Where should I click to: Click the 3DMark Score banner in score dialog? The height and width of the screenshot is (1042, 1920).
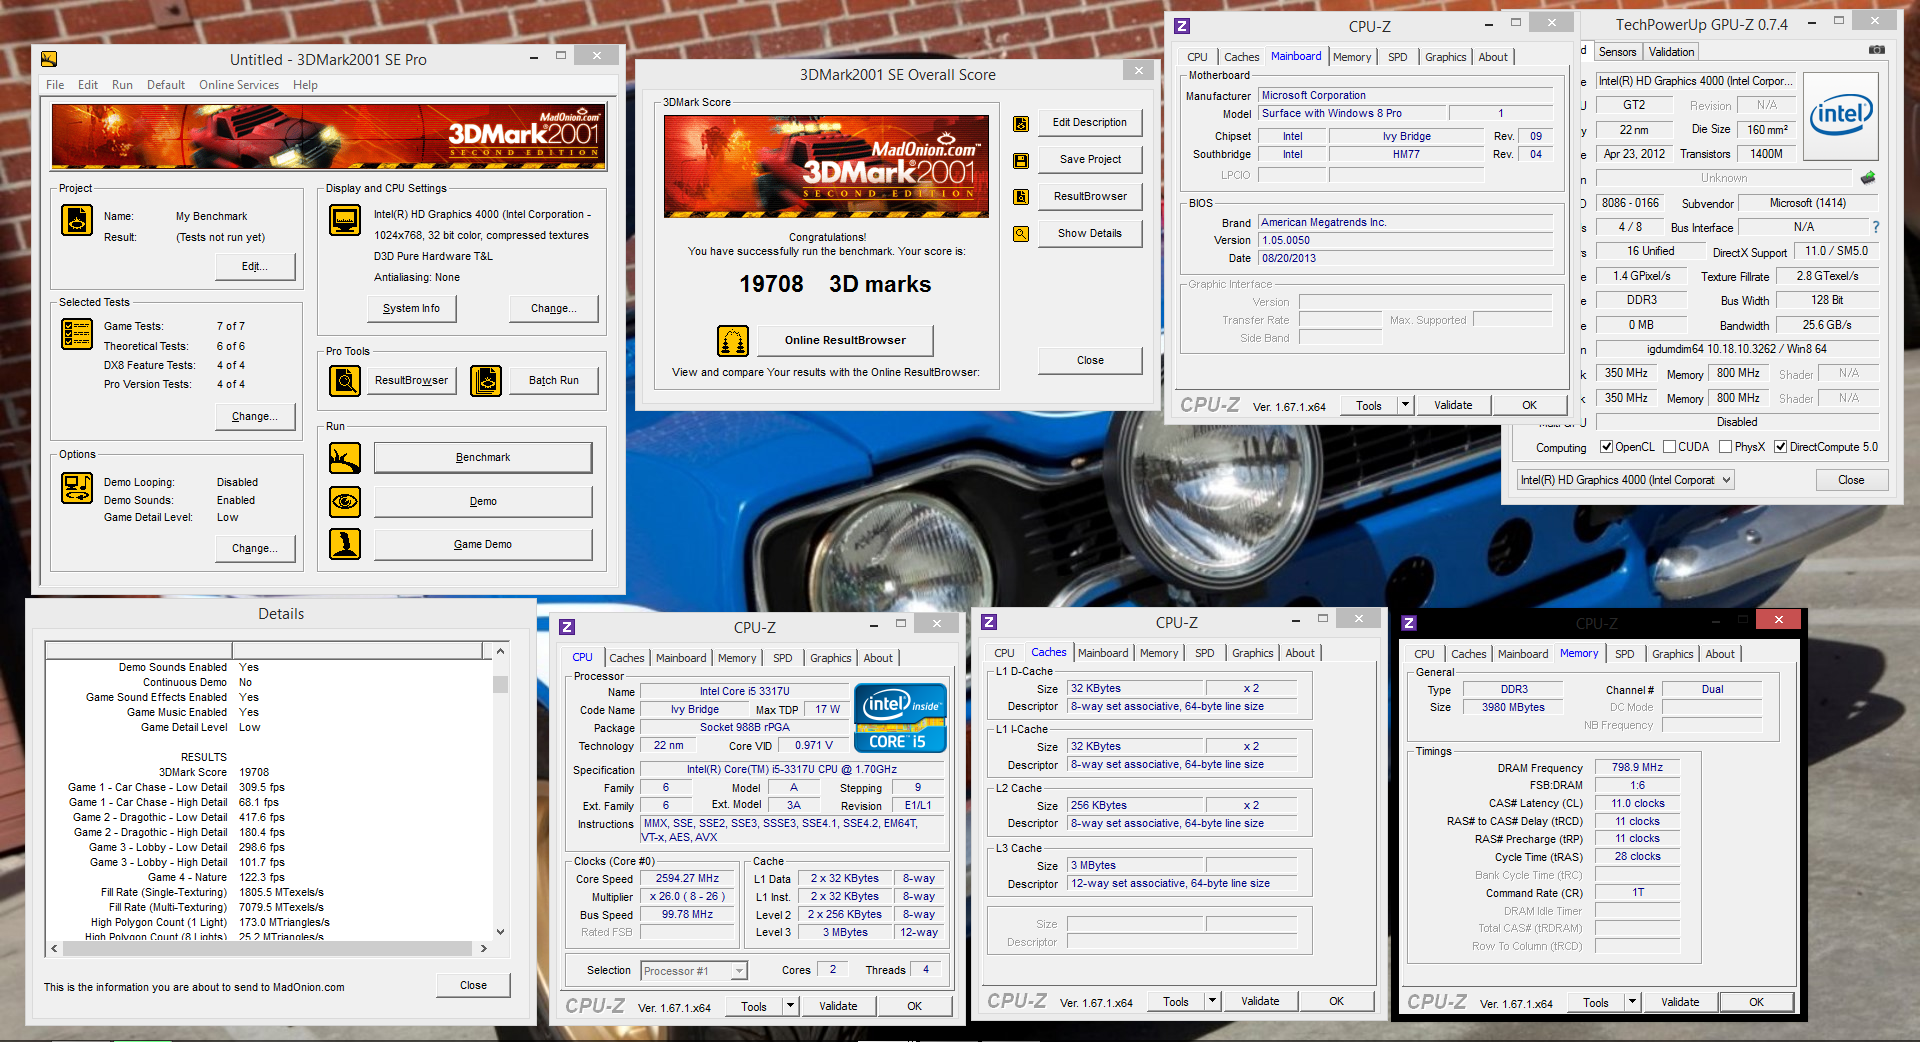click(x=826, y=166)
